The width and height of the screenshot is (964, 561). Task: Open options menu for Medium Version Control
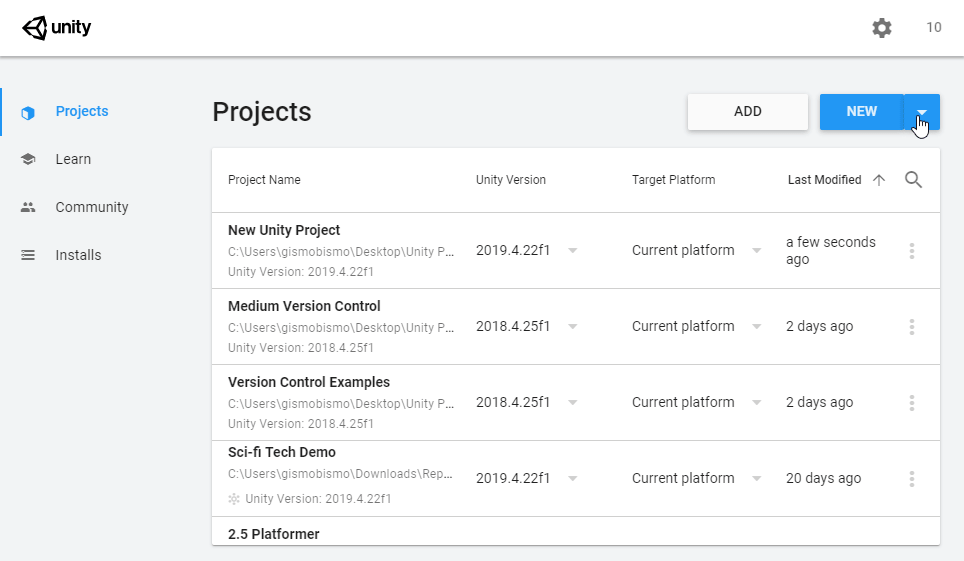pos(912,327)
